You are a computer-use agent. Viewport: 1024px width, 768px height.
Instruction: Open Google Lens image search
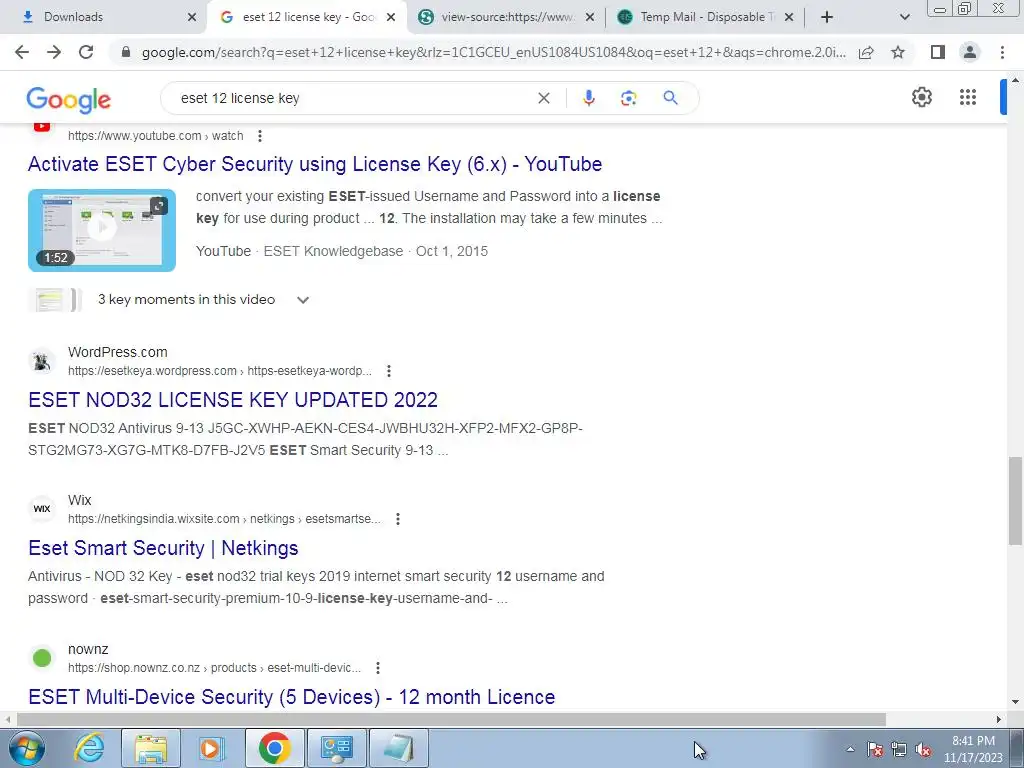tap(628, 98)
